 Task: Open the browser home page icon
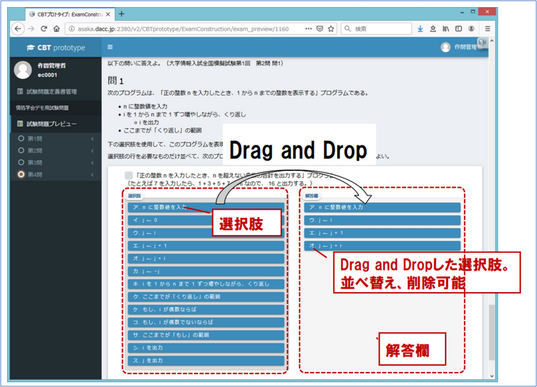57,29
